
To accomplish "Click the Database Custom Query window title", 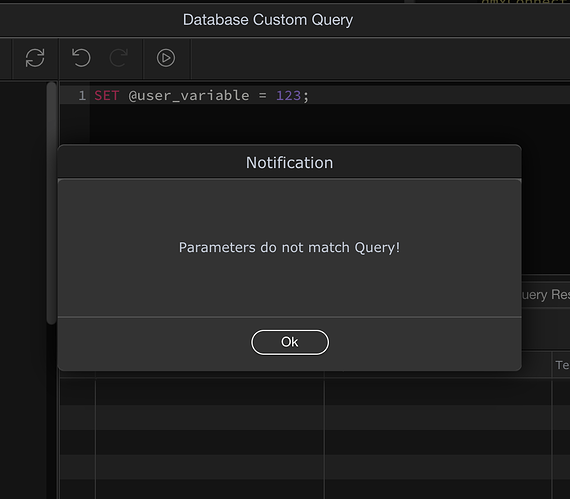I will point(268,20).
